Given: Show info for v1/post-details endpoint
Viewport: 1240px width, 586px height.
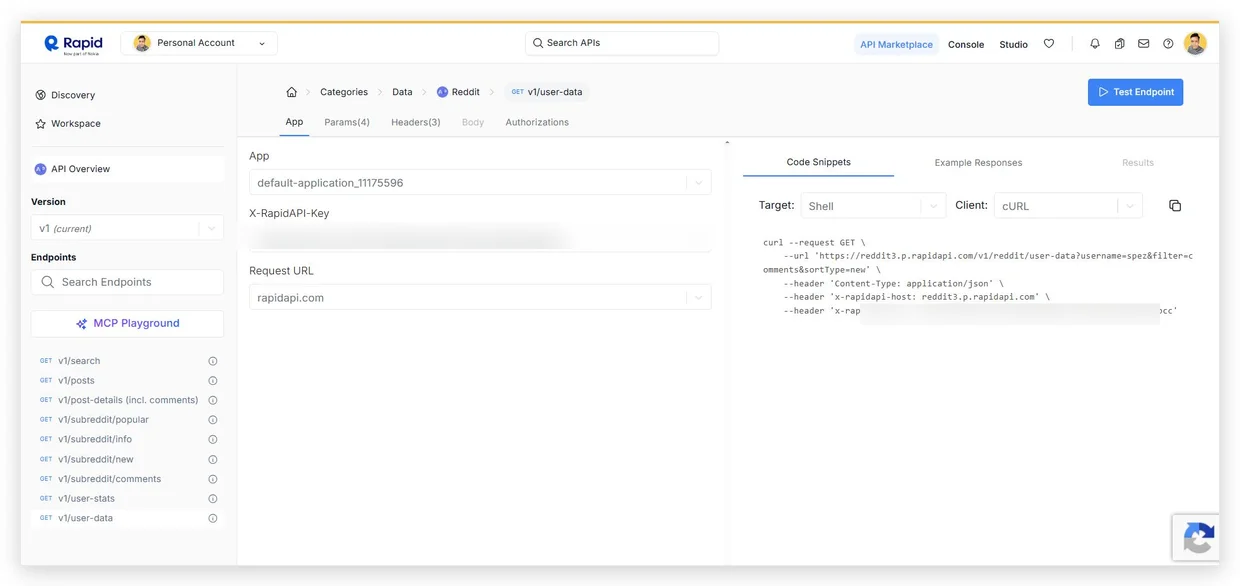Looking at the screenshot, I should tap(213, 400).
